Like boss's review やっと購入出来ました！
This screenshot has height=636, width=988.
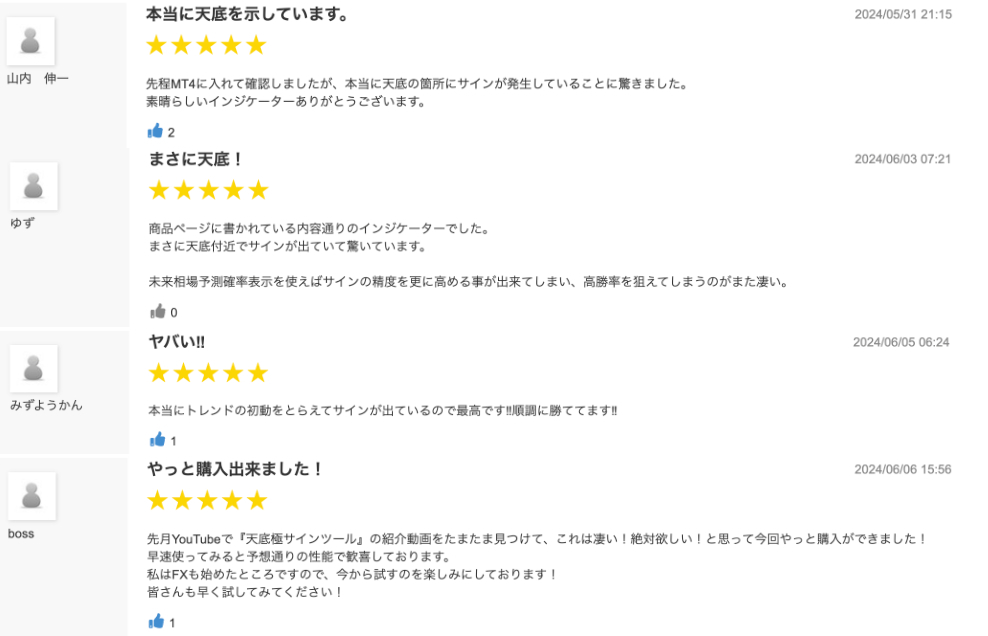(x=157, y=622)
